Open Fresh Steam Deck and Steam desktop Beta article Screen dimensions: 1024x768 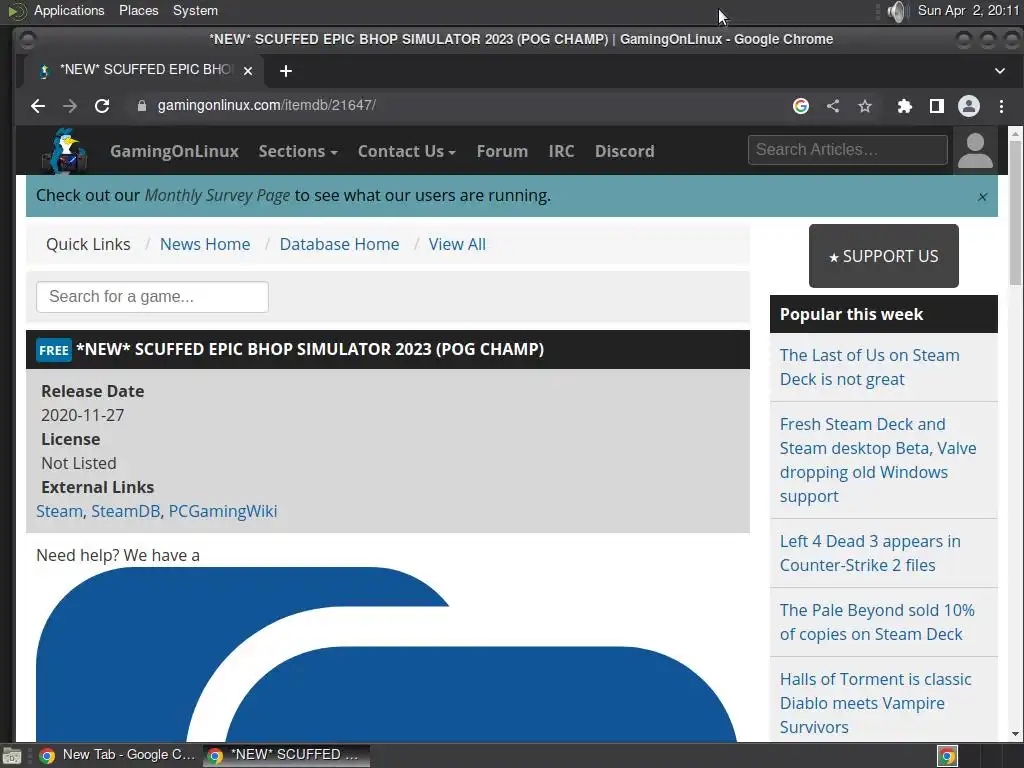pyautogui.click(x=878, y=460)
